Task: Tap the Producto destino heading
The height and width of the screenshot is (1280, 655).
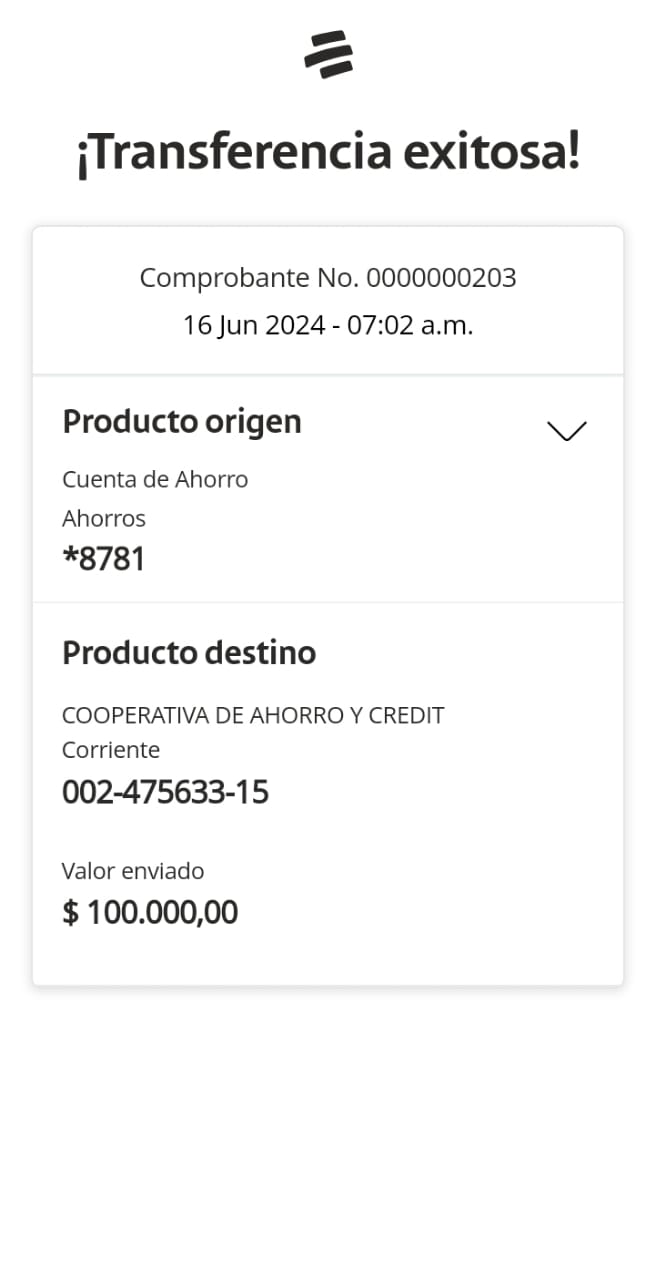Action: tap(189, 653)
